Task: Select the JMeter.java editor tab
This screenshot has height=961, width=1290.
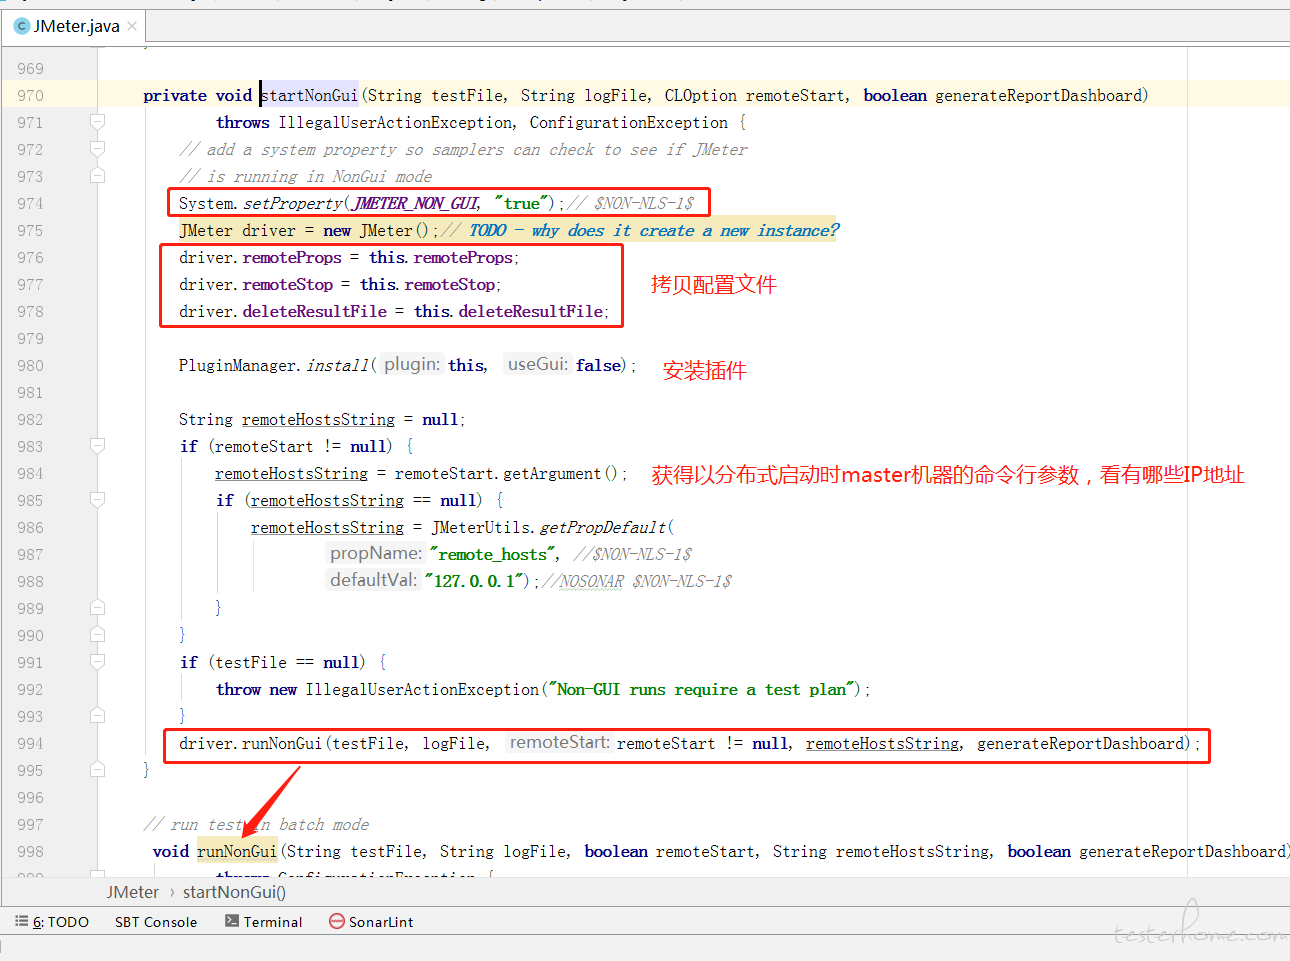Action: (x=76, y=26)
